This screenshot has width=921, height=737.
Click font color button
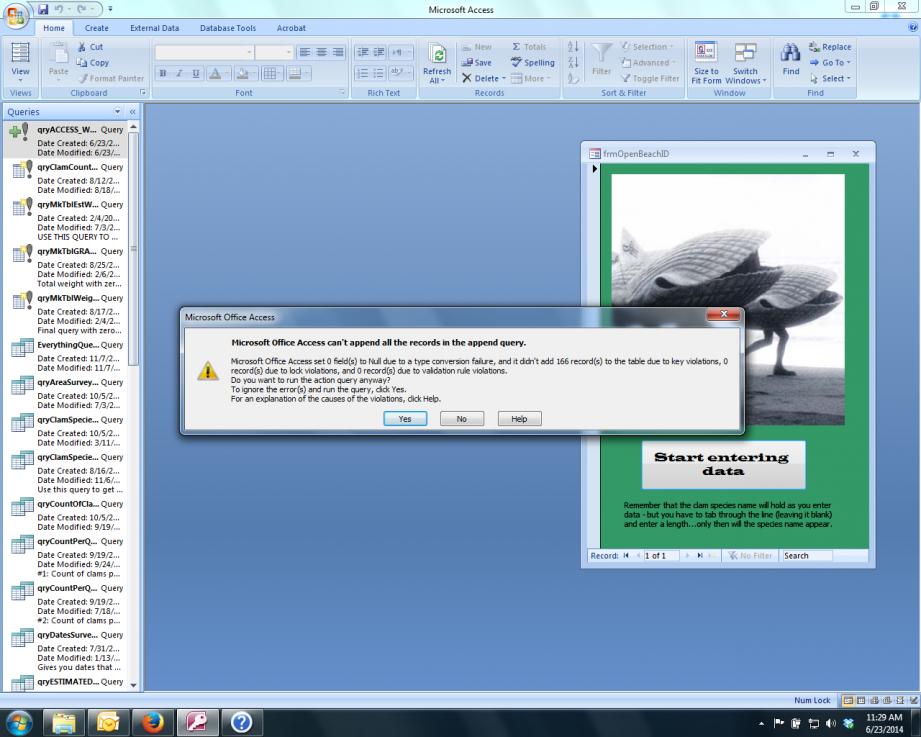point(215,73)
